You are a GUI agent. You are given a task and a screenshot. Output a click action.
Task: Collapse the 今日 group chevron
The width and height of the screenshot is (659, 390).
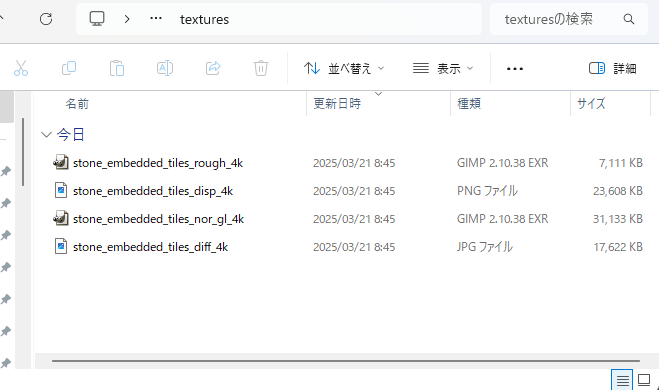(x=46, y=134)
